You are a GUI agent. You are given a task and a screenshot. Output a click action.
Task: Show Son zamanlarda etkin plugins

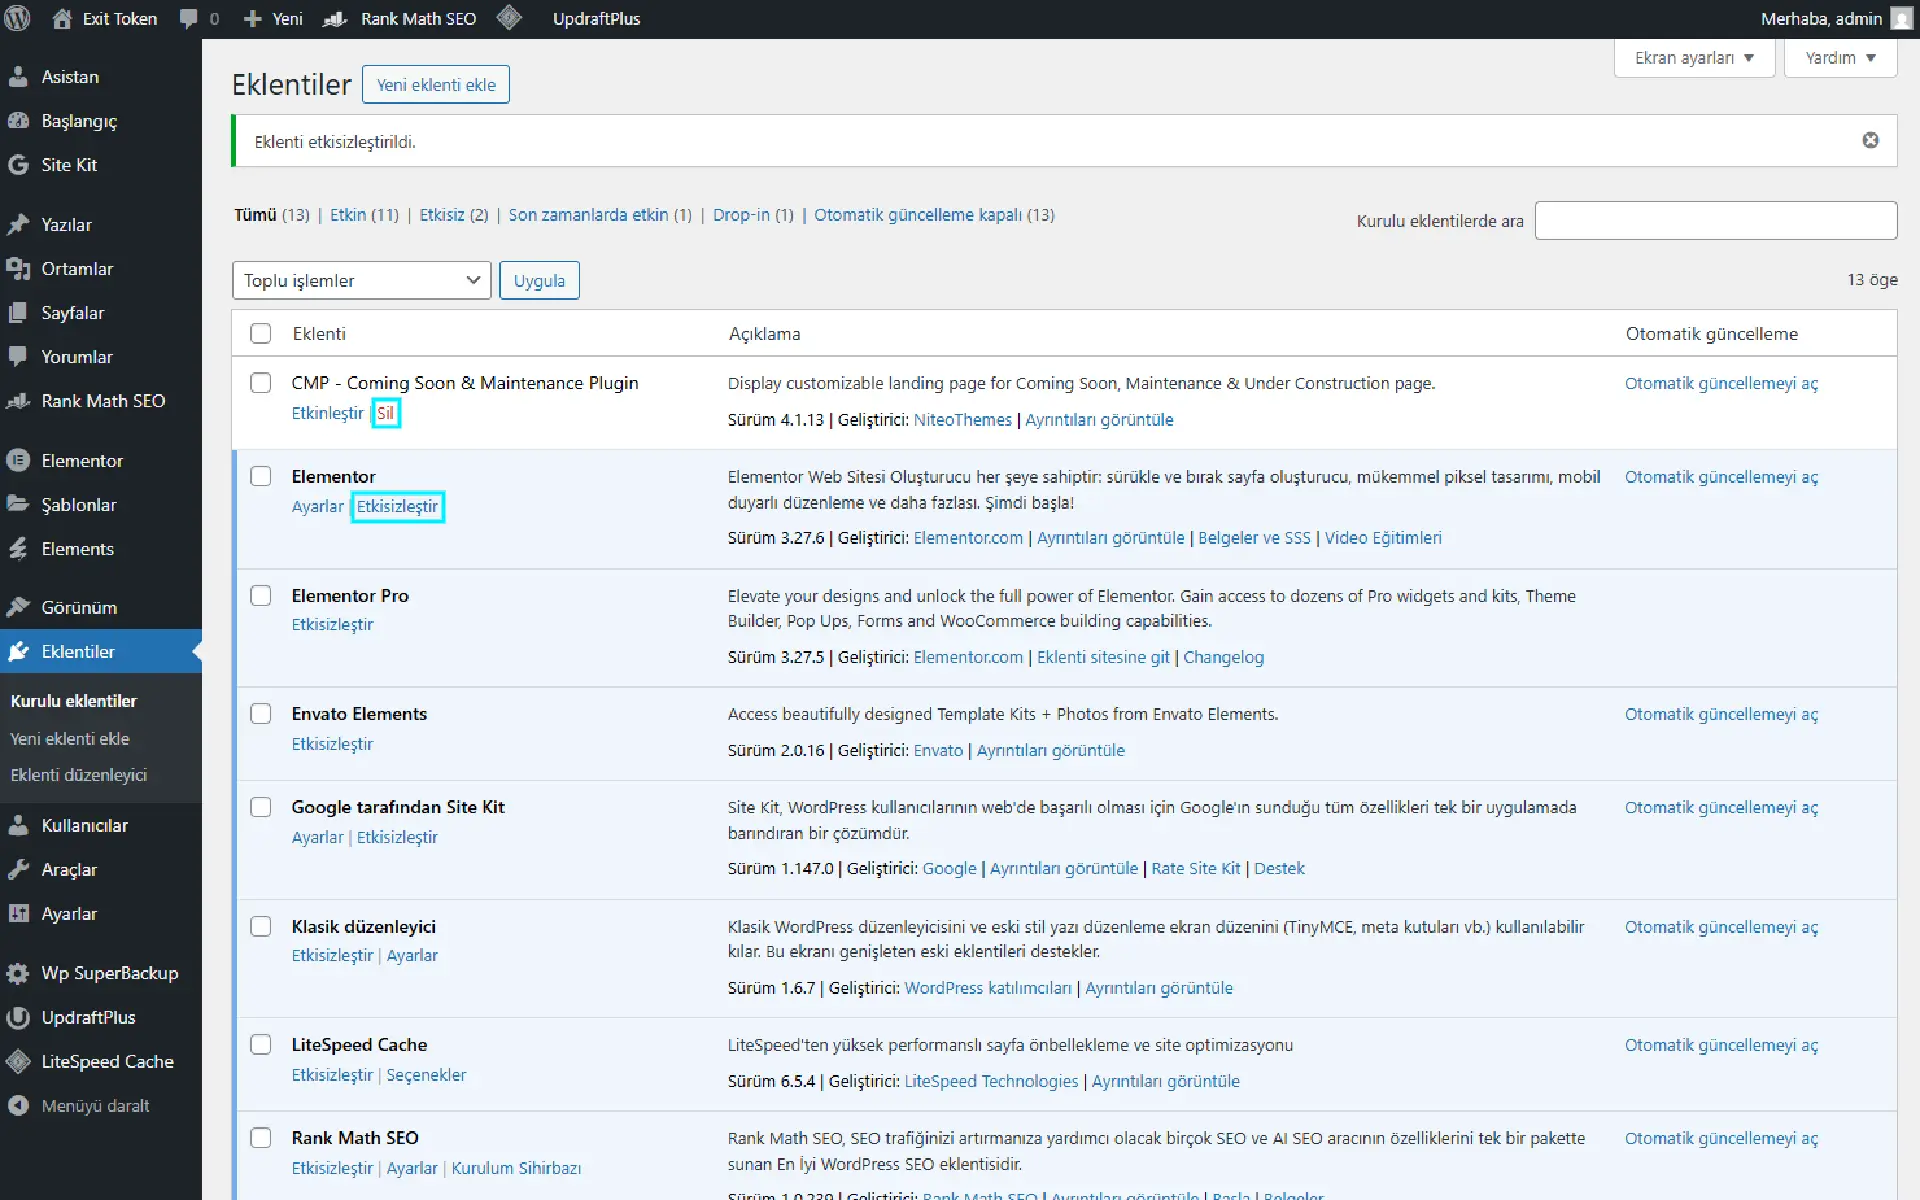(600, 215)
